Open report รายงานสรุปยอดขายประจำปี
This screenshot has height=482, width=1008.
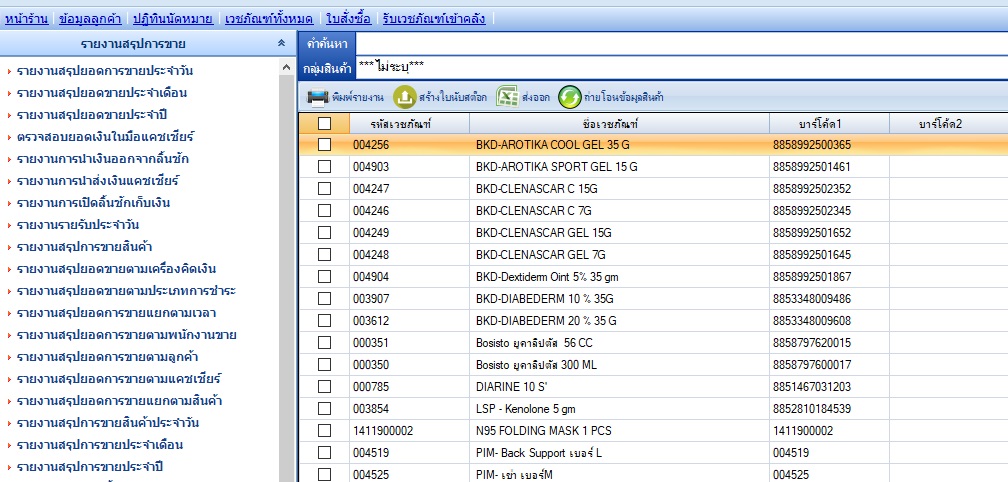94,115
